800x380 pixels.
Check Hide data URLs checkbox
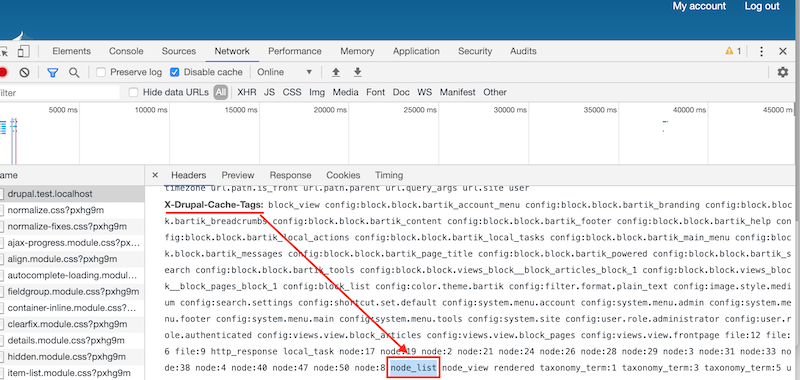click(134, 92)
